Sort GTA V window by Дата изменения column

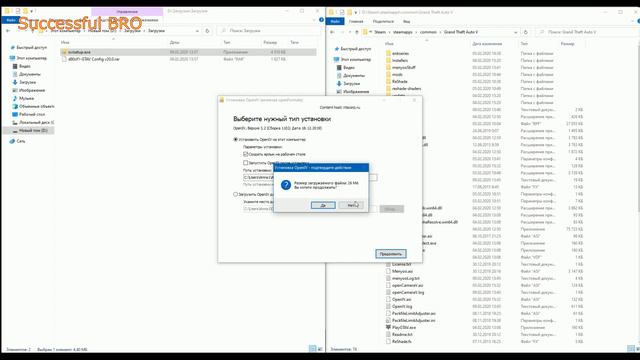tap(487, 43)
